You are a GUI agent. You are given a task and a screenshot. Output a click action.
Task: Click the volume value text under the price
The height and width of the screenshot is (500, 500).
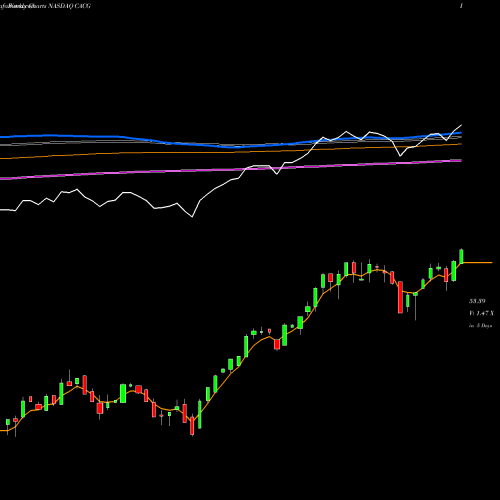click(x=481, y=313)
